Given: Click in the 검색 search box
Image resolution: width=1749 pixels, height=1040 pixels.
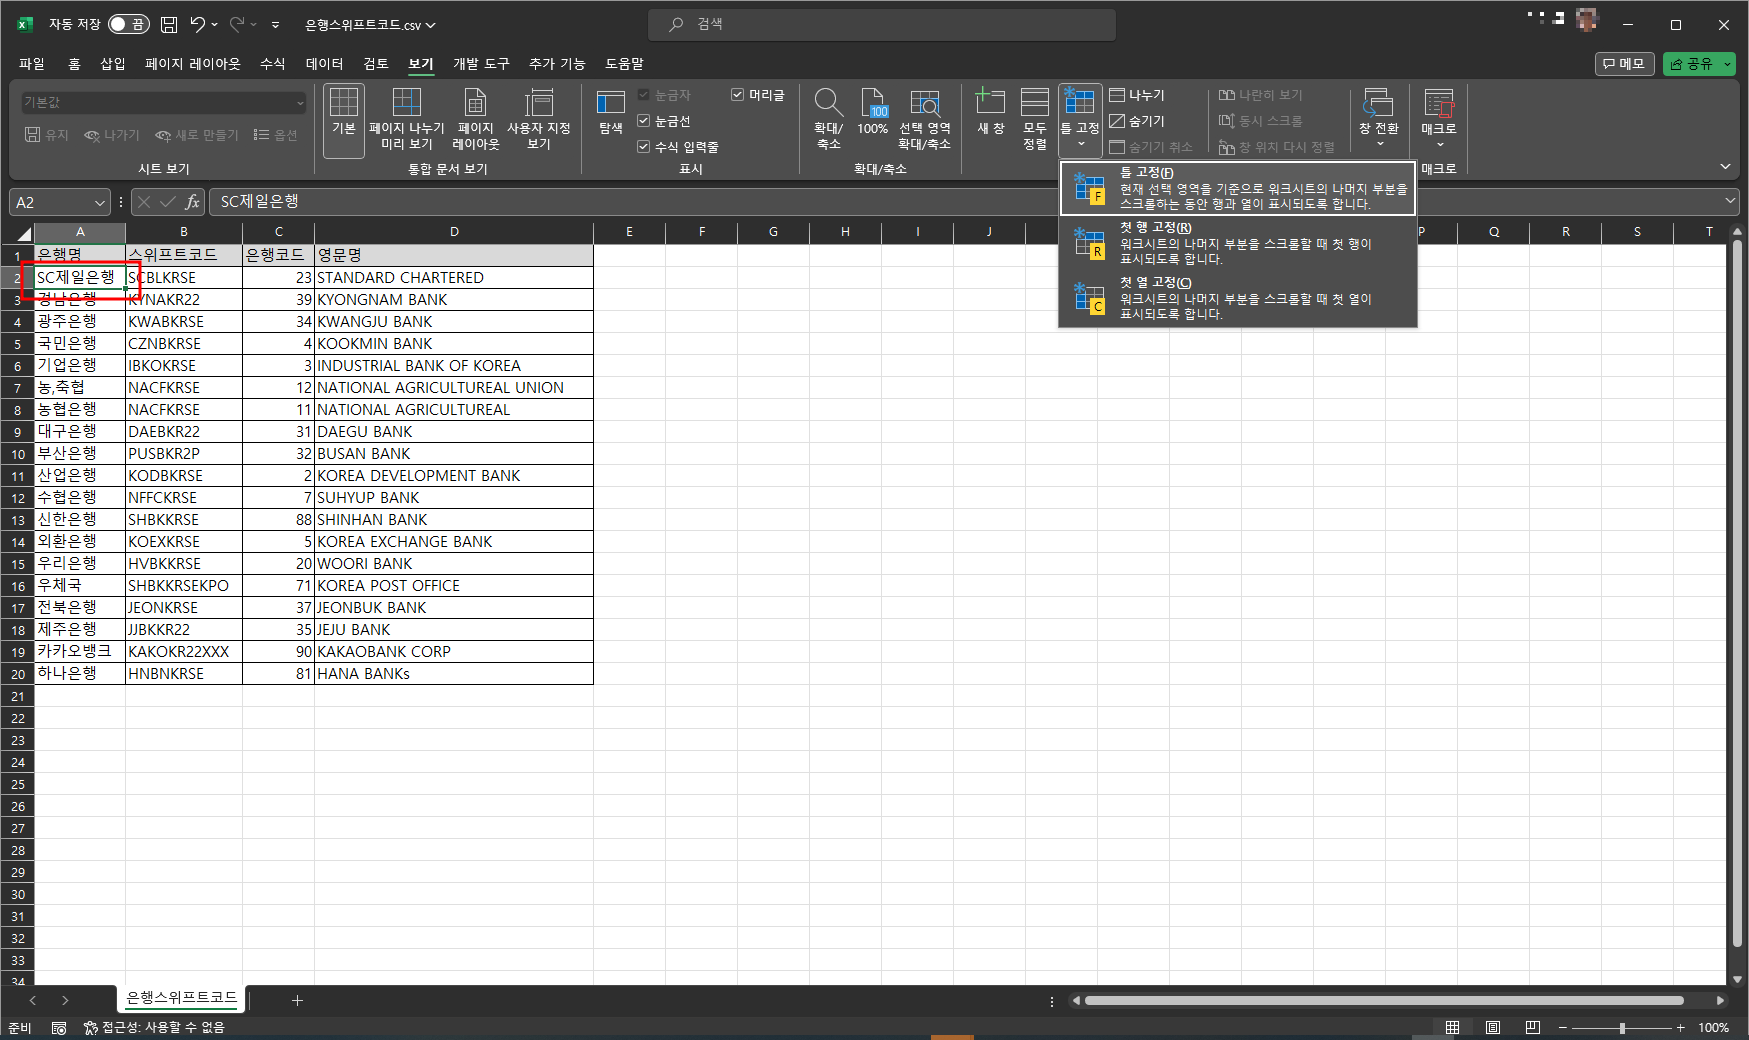Looking at the screenshot, I should pyautogui.click(x=881, y=25).
